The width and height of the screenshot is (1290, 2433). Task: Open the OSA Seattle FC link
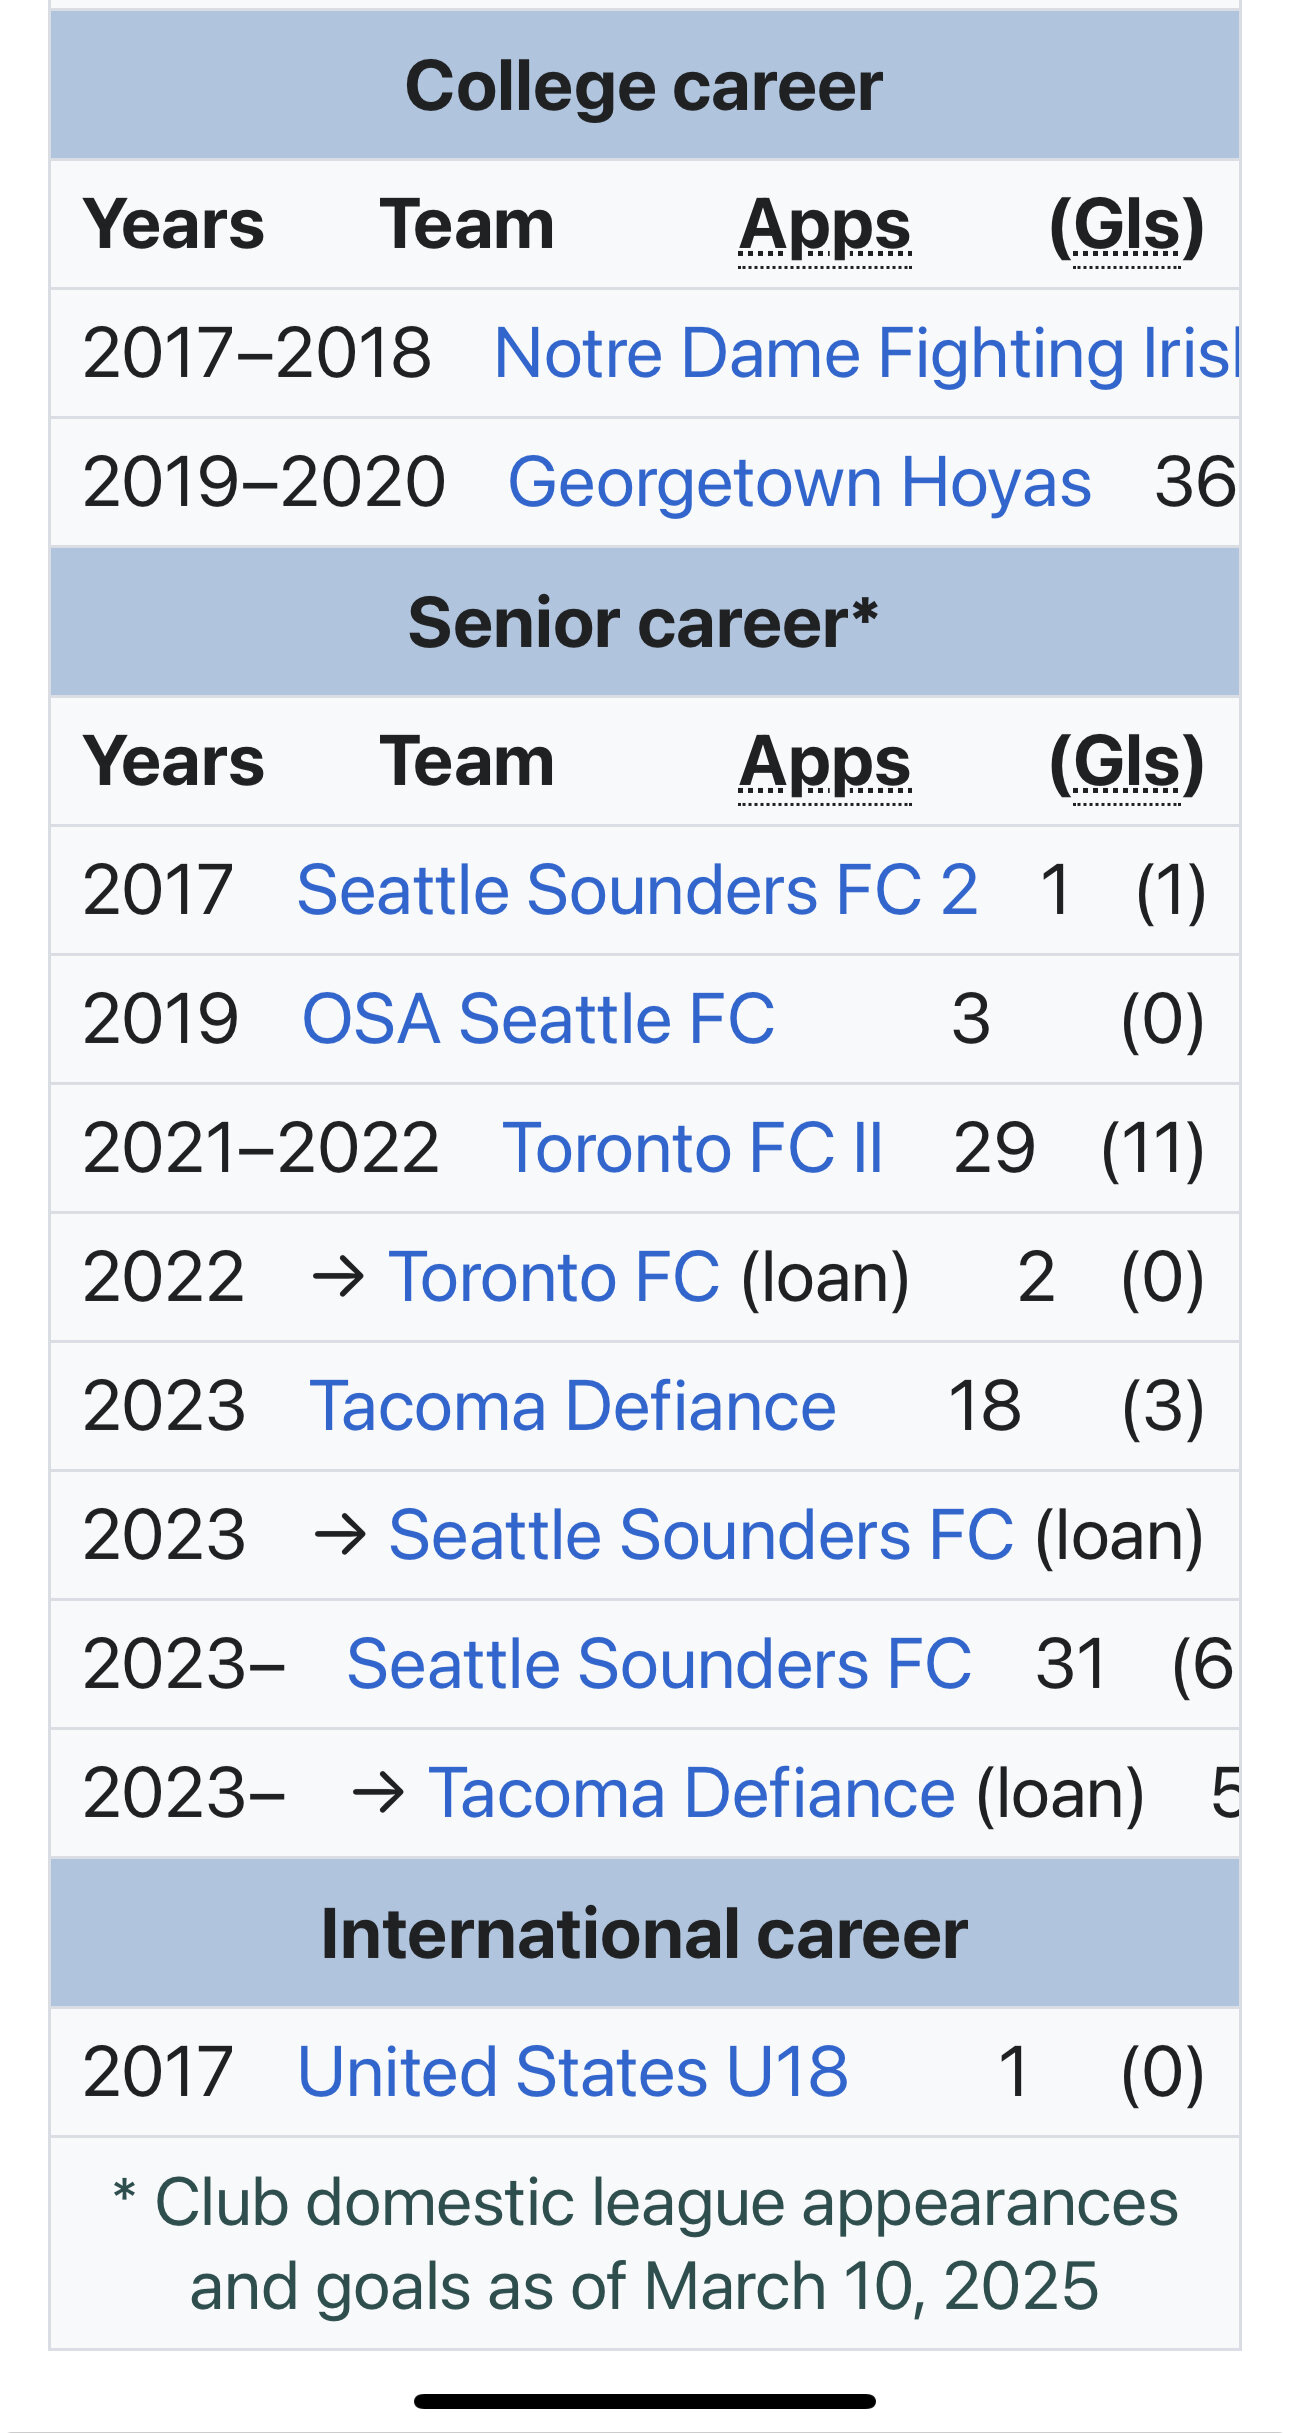(x=538, y=1019)
